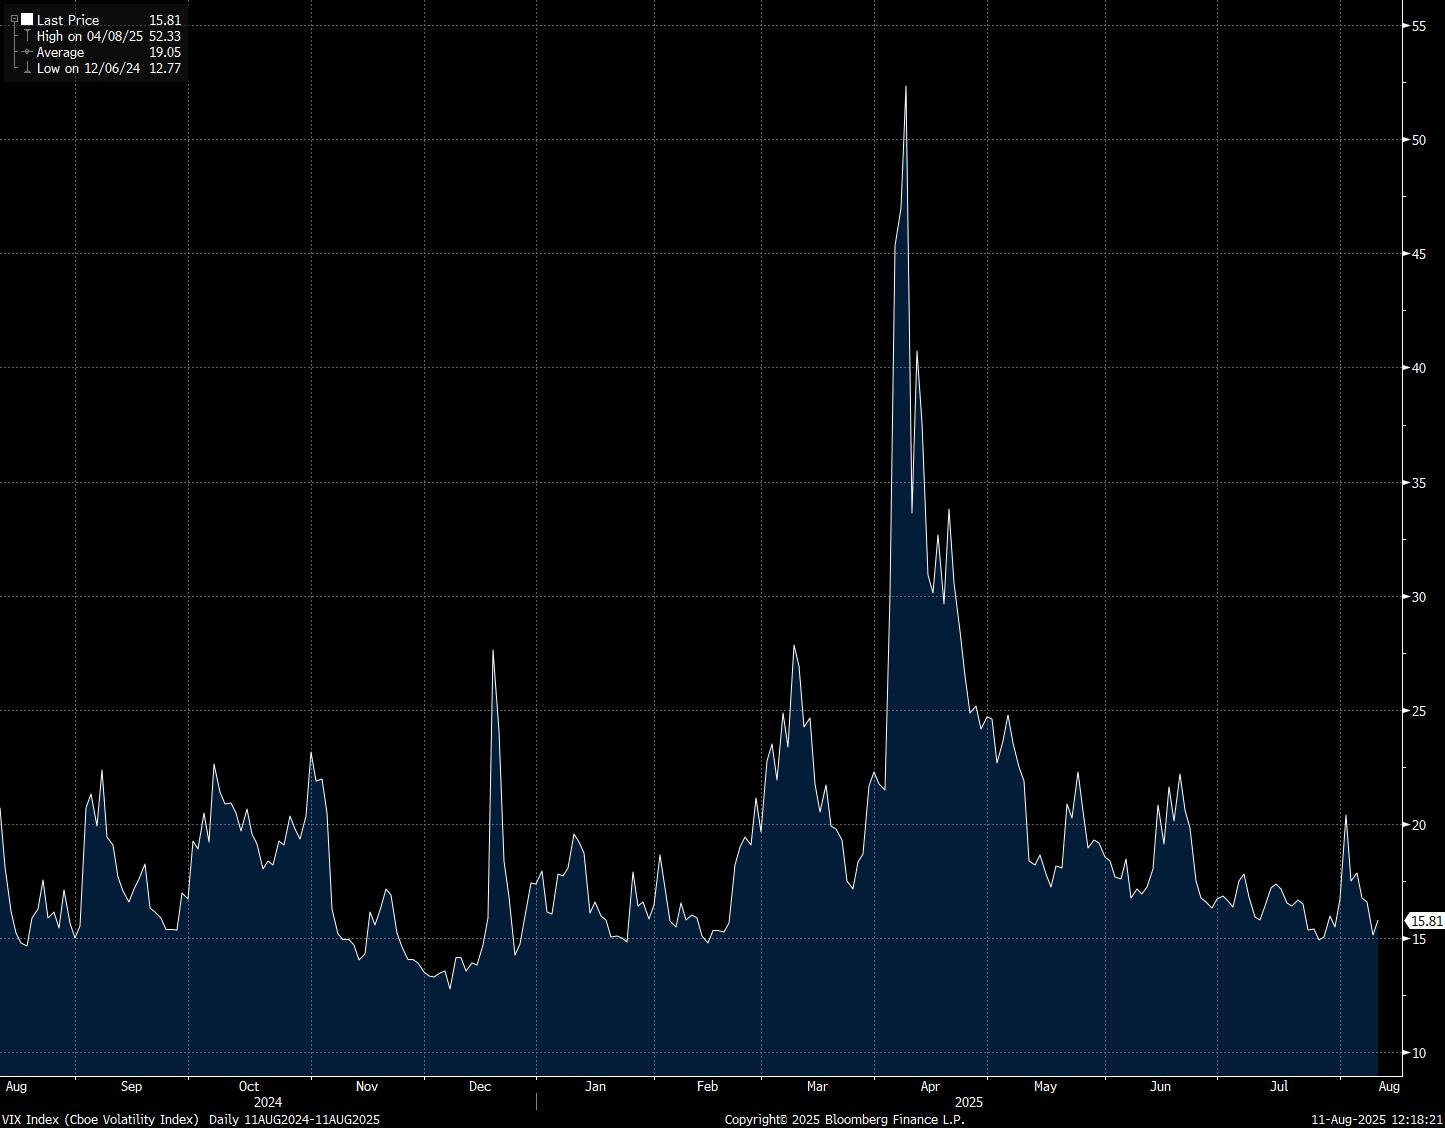Click the 15.81 last price tag on the price axis
Image resolution: width=1445 pixels, height=1128 pixels.
1425,921
